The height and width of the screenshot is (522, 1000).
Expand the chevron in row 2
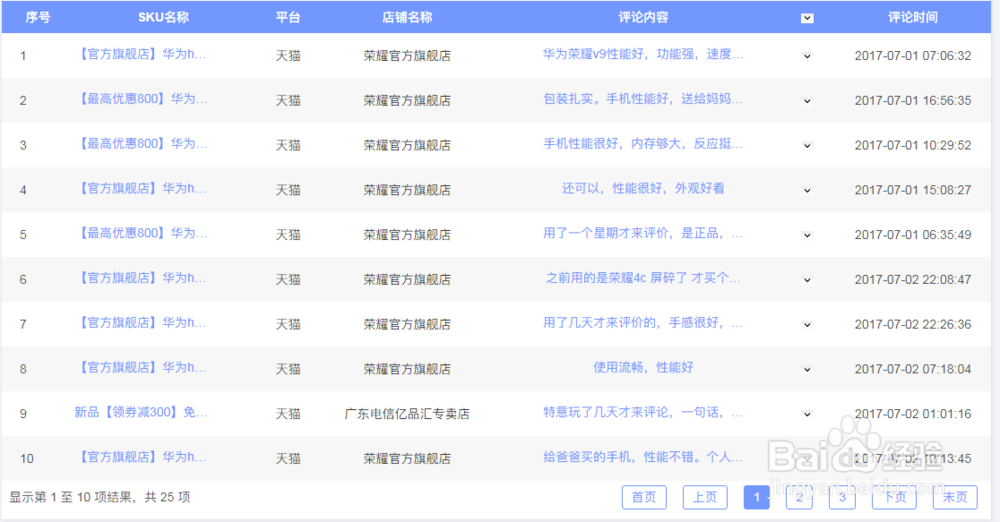coord(807,101)
